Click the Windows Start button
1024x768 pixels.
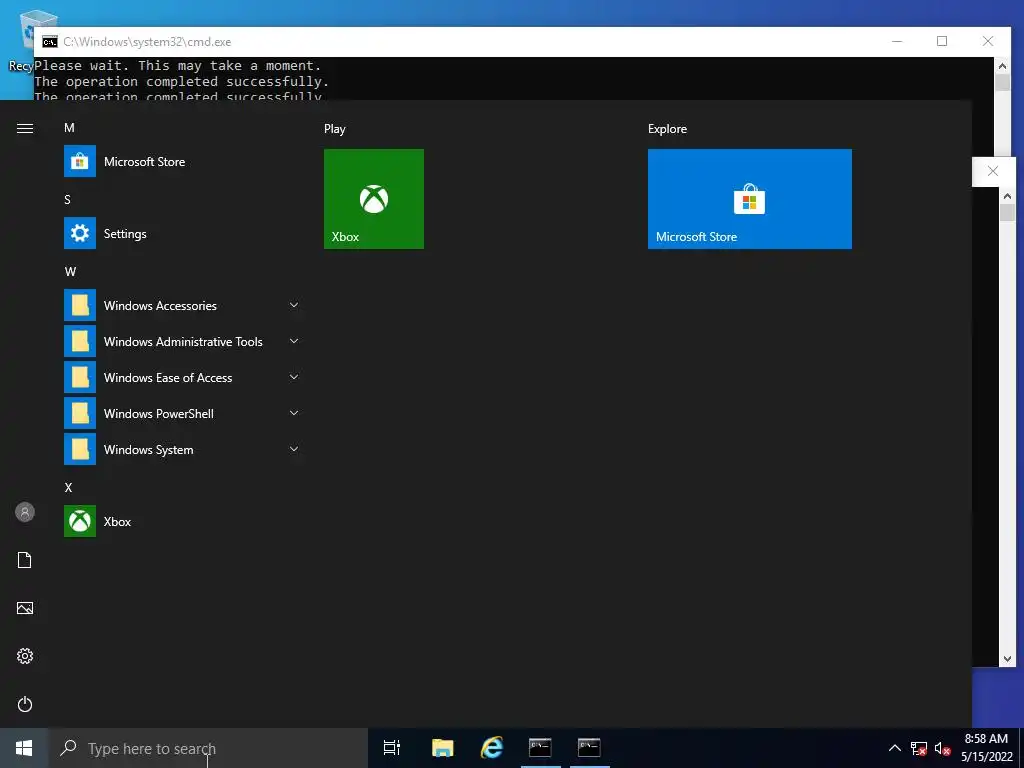[x=24, y=748]
